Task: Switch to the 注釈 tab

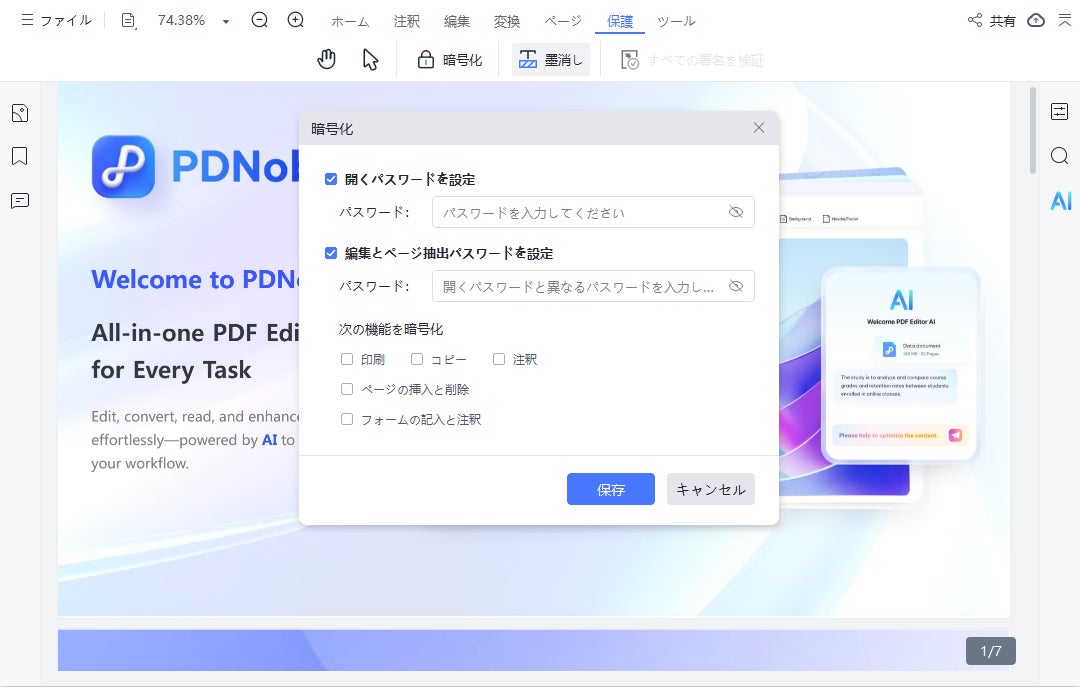Action: [406, 21]
